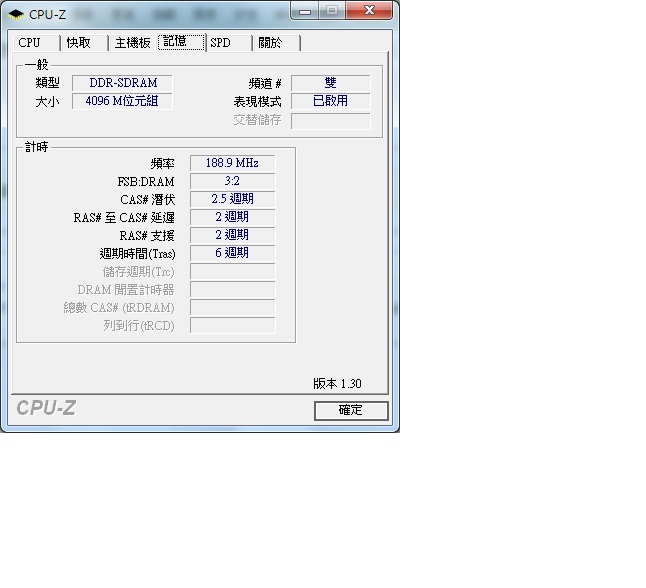Click the 計時 group heading
This screenshot has height=588, width=646.
[x=36, y=147]
